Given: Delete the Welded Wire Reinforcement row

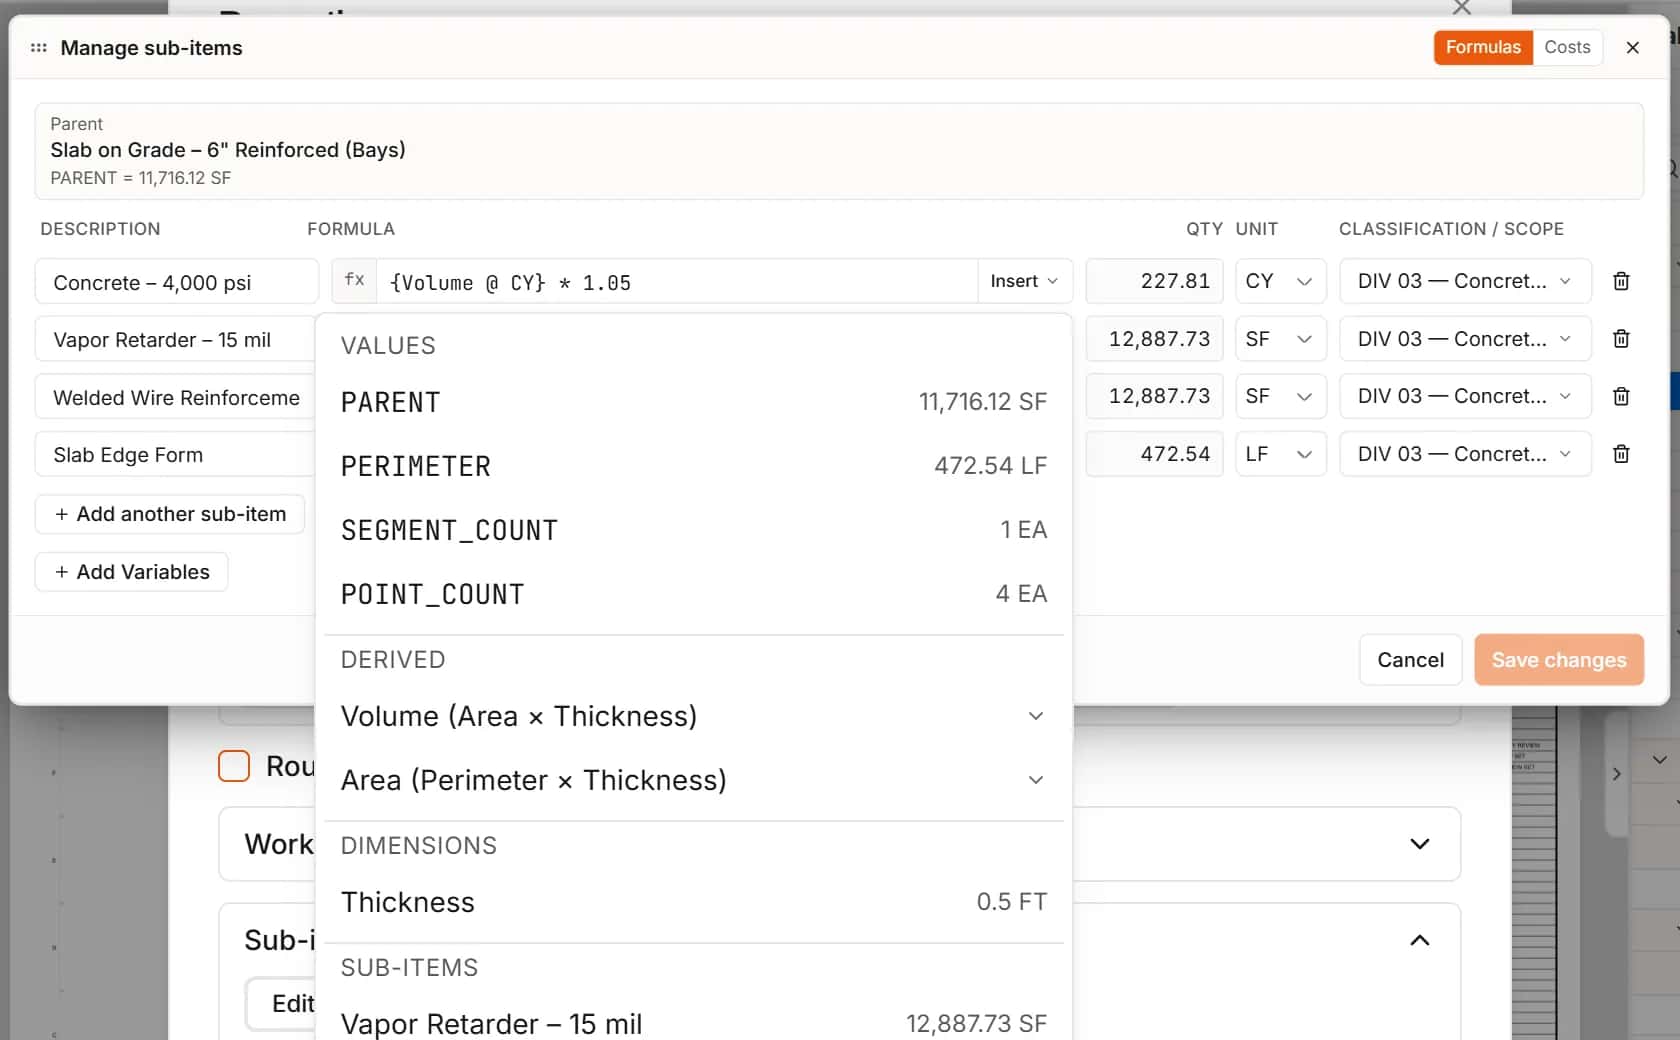Looking at the screenshot, I should coord(1621,396).
